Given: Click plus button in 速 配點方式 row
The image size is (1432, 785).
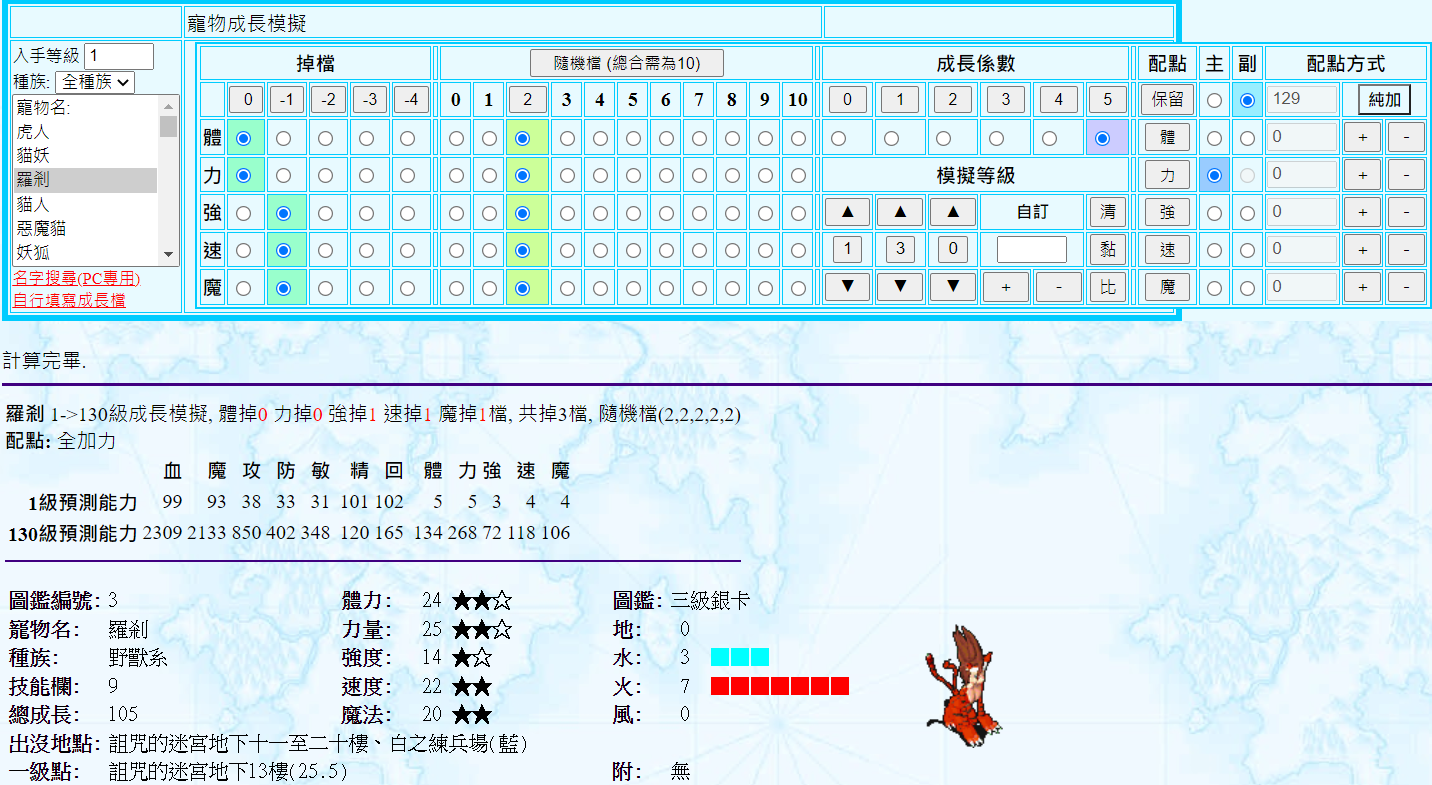Looking at the screenshot, I should [1362, 250].
